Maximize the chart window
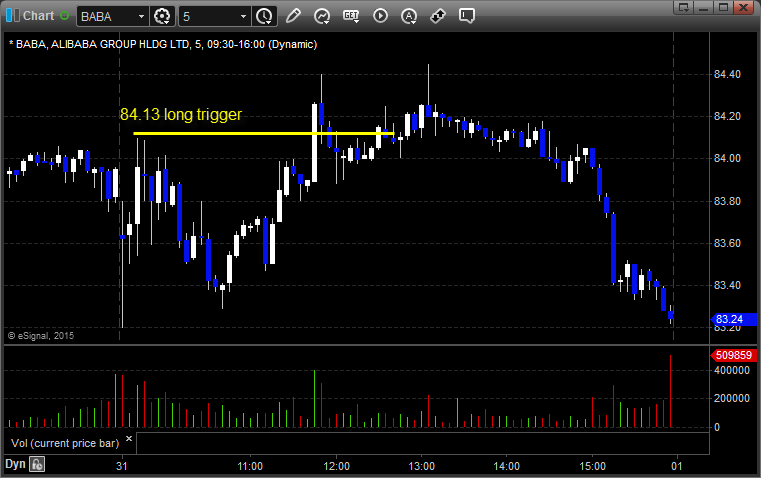761x478 pixels. 723,7
